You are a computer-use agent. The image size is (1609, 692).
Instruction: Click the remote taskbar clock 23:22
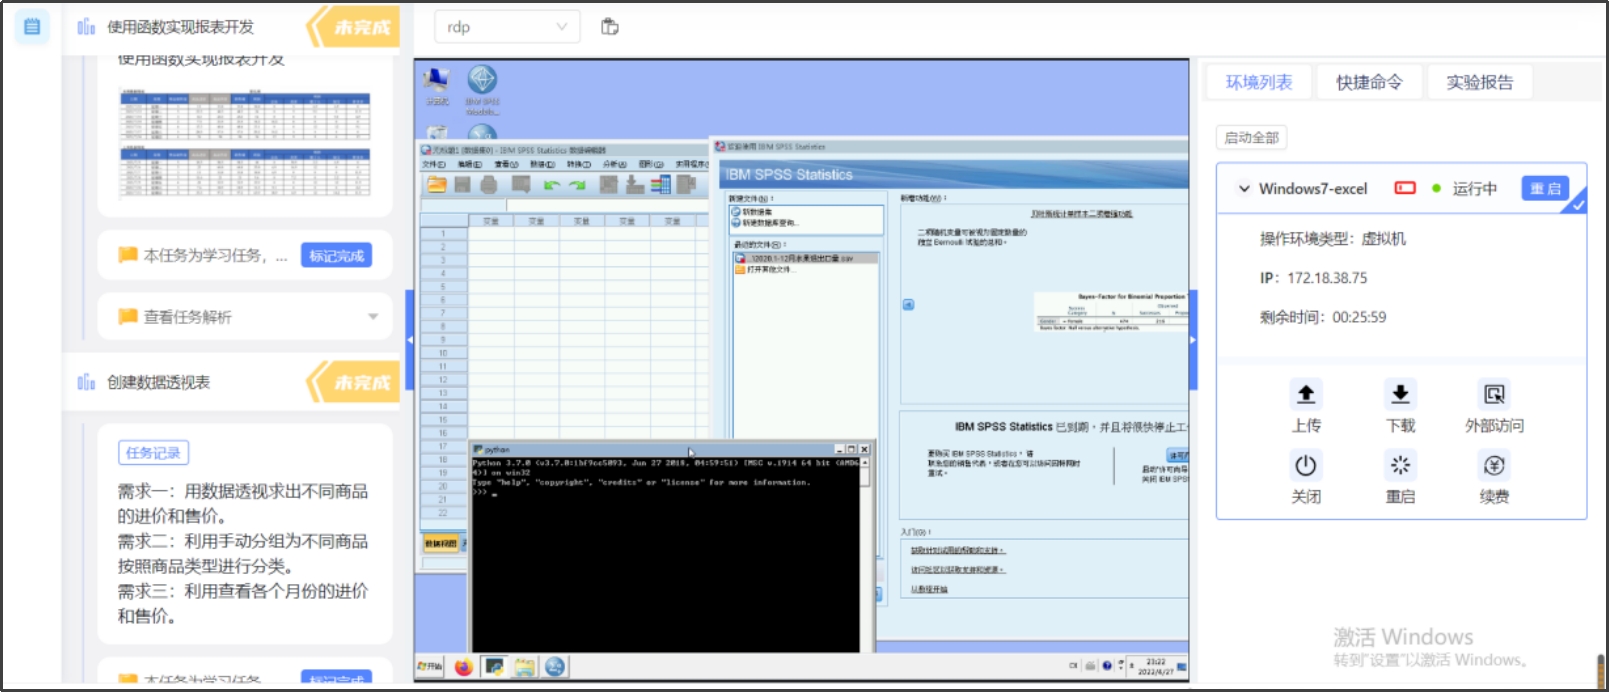click(1156, 667)
